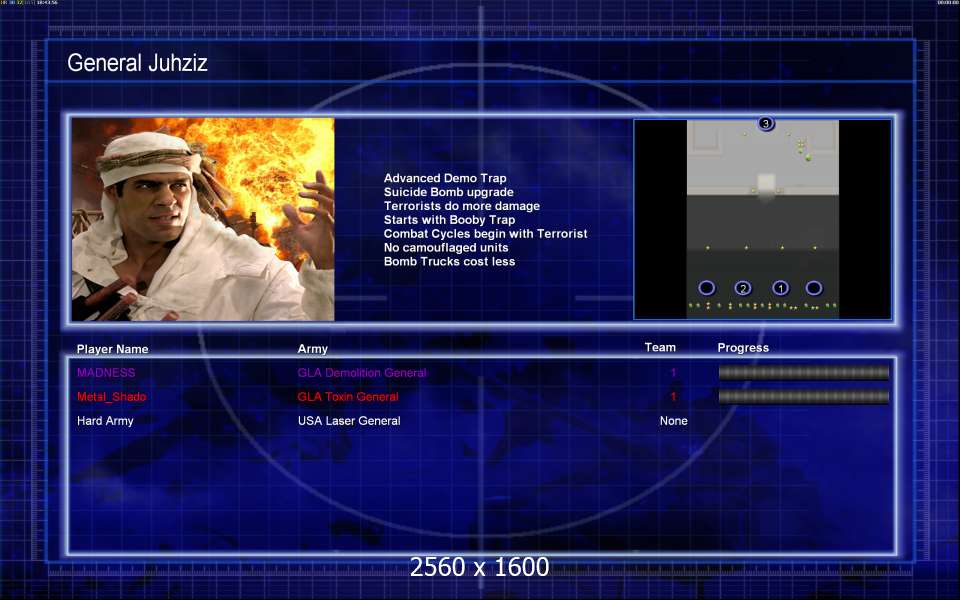The image size is (960, 600).
Task: Click the Progress column header
Action: pyautogui.click(x=743, y=348)
